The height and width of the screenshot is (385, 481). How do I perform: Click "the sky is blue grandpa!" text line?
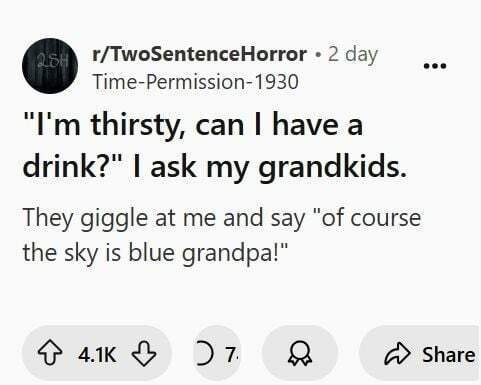(x=155, y=253)
